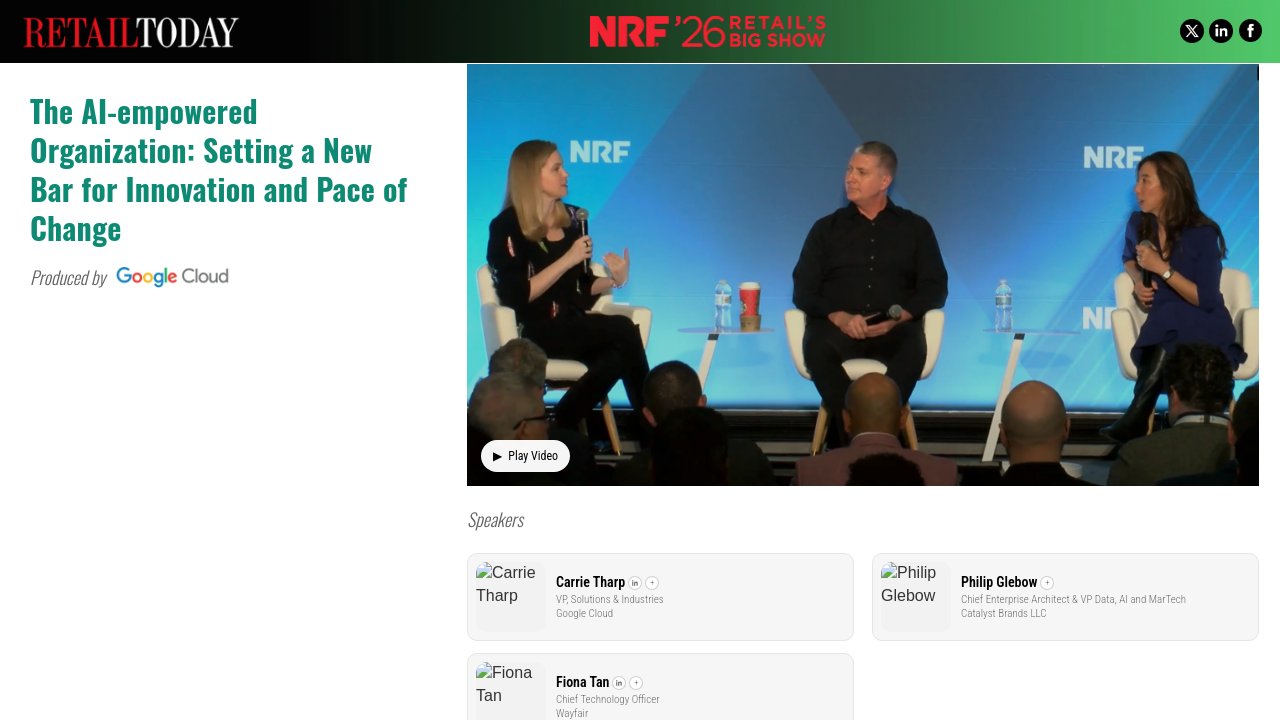Open the Facebook icon in the header

click(x=1250, y=31)
